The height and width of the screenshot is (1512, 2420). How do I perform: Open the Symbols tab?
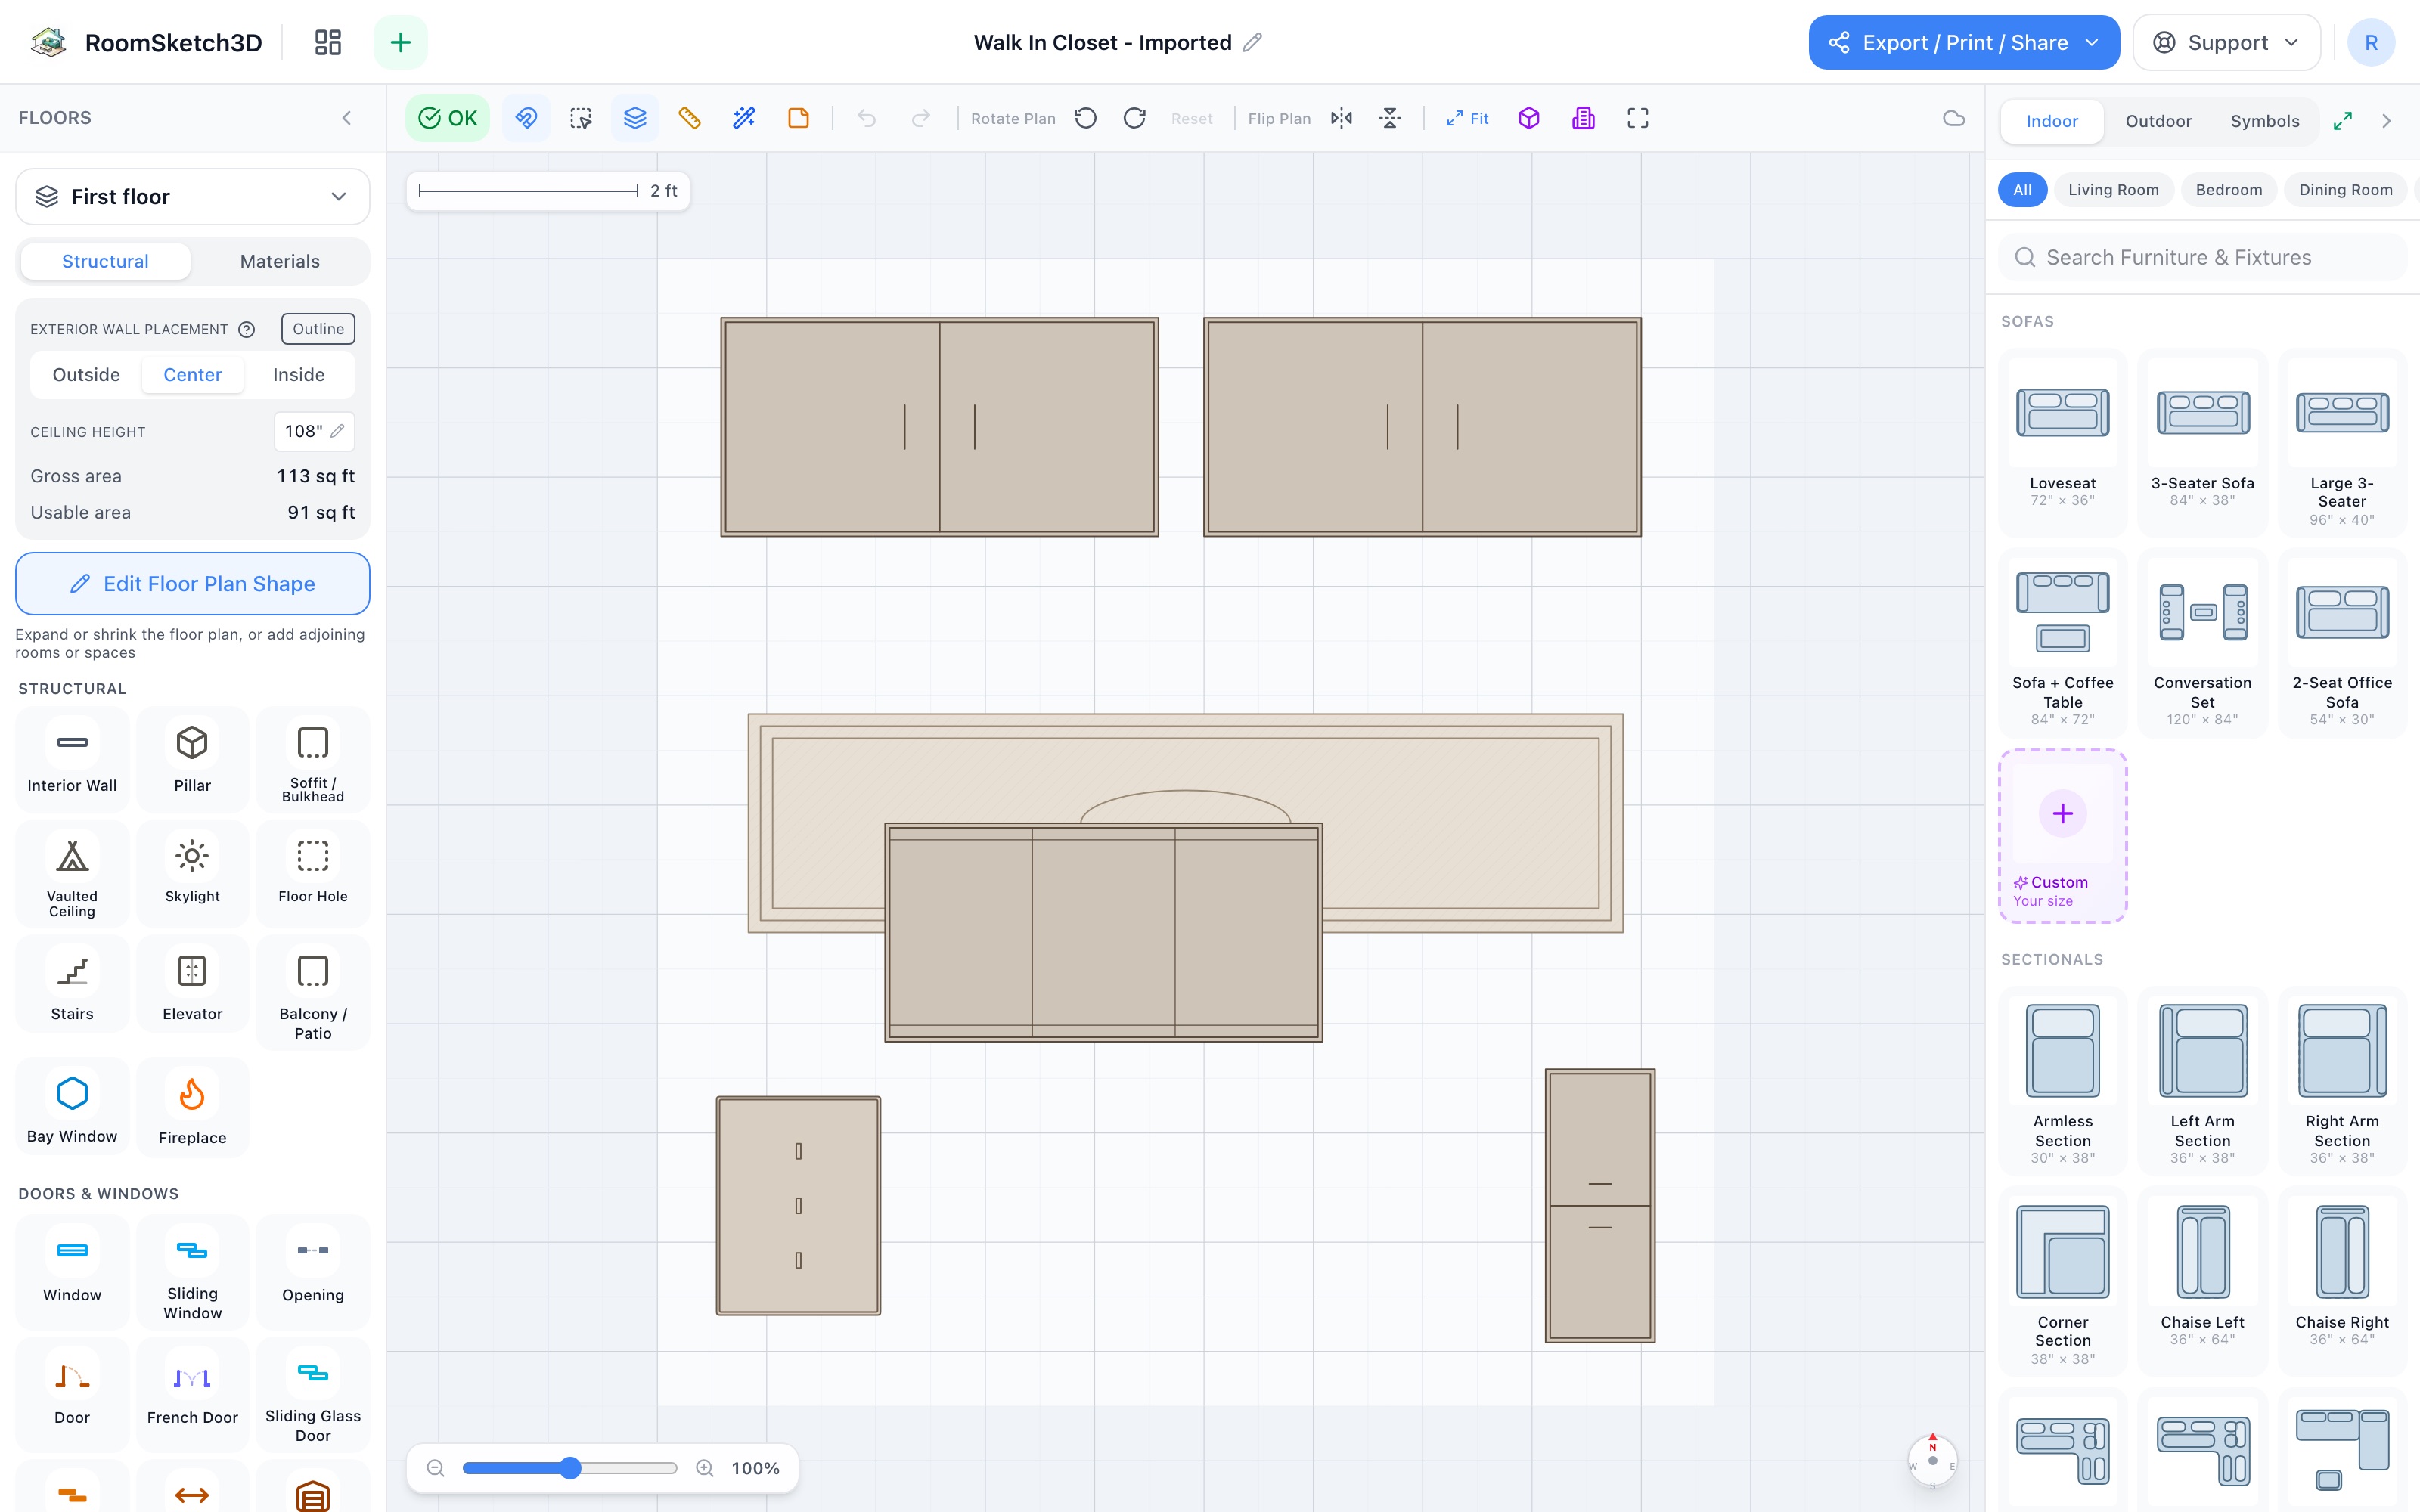[x=2265, y=121]
